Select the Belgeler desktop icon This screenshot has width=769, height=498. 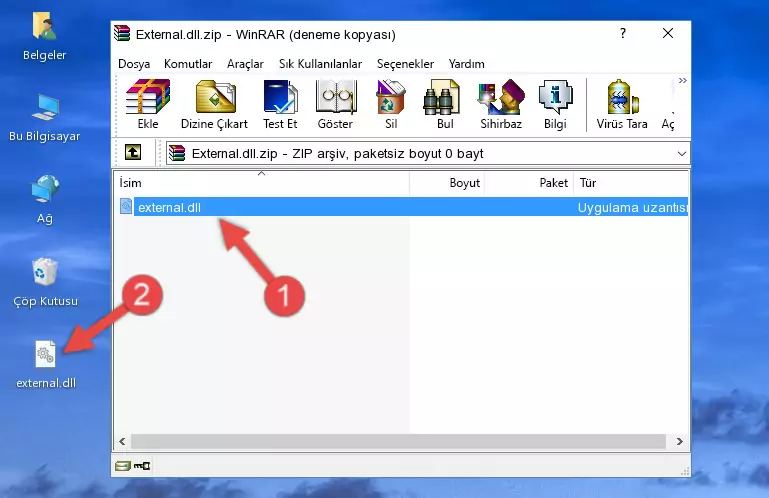click(45, 37)
